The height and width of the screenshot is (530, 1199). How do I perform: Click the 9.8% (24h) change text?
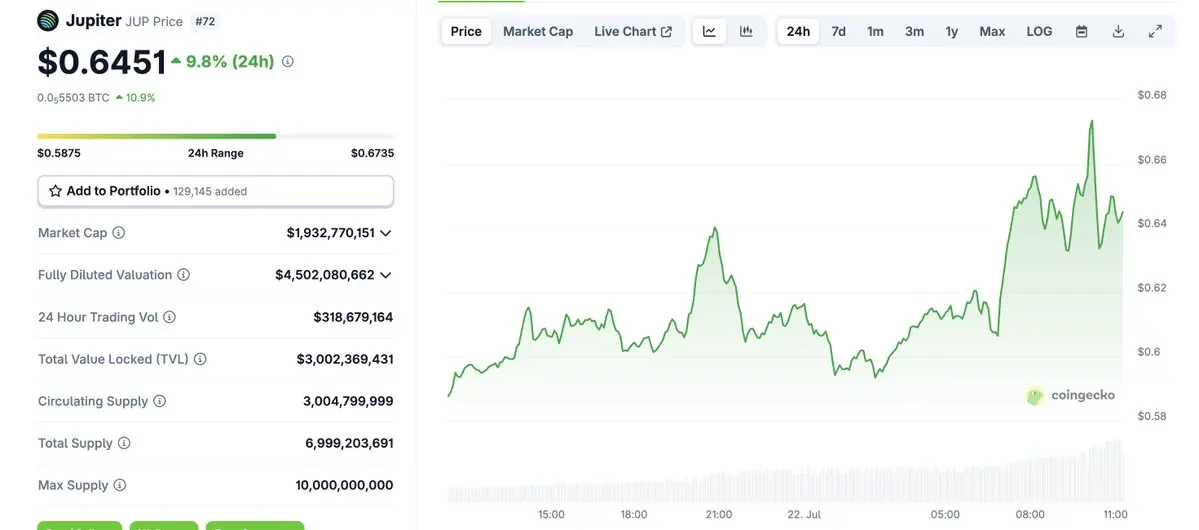[229, 62]
